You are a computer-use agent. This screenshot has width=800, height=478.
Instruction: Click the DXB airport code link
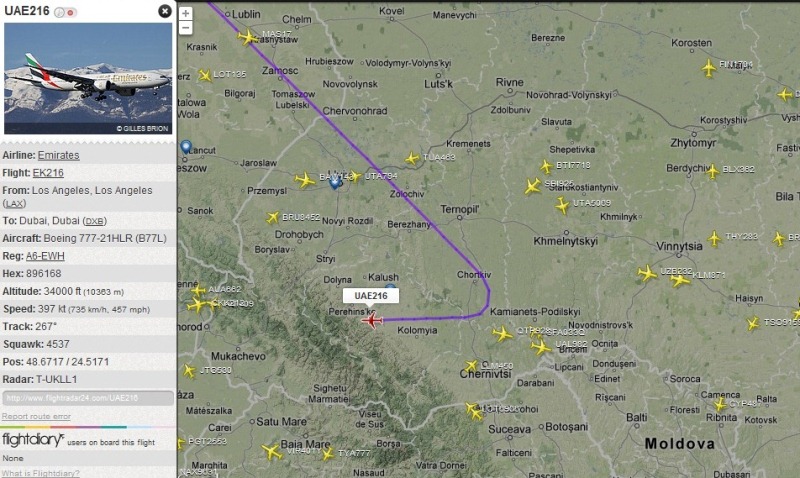coord(94,221)
